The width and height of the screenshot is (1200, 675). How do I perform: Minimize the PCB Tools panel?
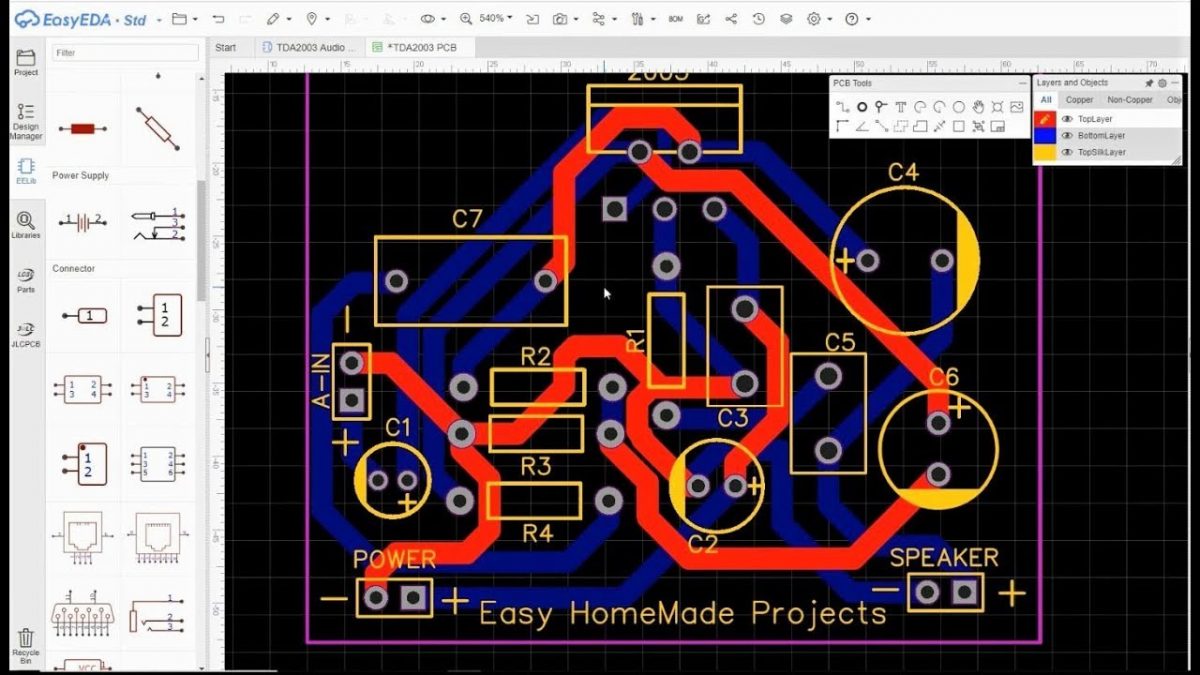pos(1023,83)
